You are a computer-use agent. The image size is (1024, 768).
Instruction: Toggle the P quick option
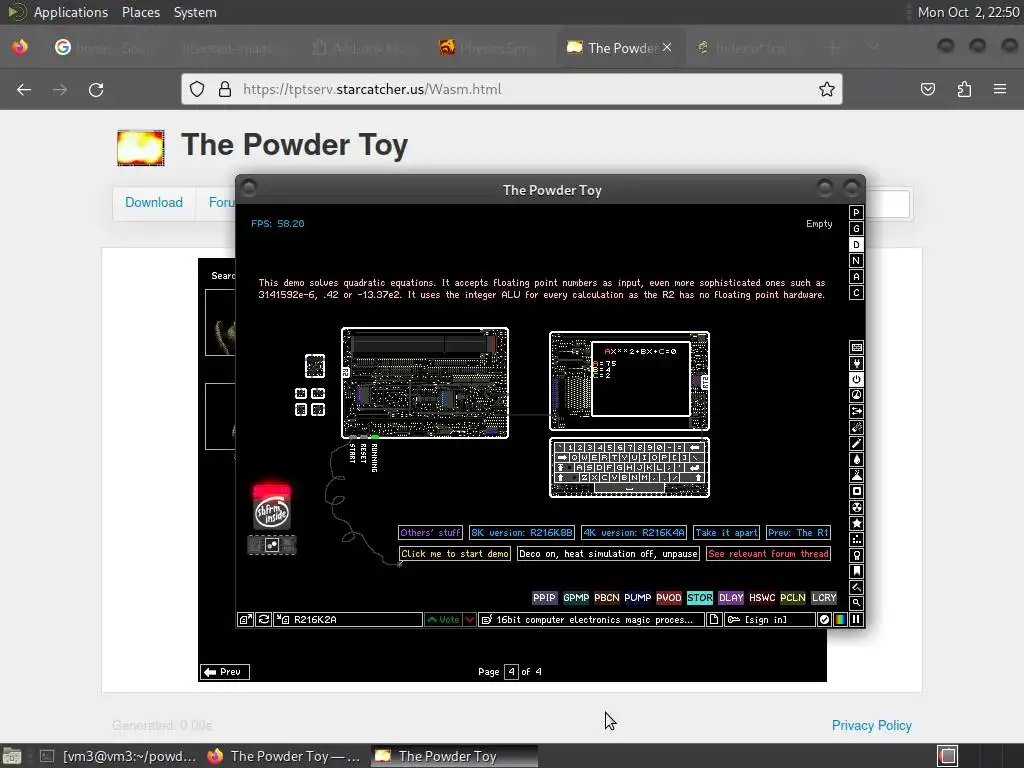click(856, 213)
